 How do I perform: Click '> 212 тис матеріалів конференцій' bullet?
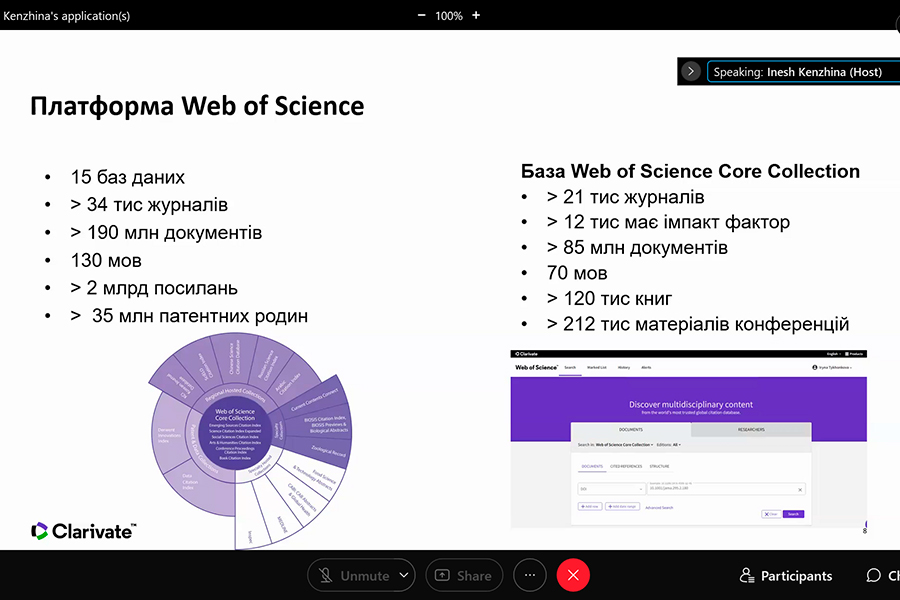(x=698, y=324)
